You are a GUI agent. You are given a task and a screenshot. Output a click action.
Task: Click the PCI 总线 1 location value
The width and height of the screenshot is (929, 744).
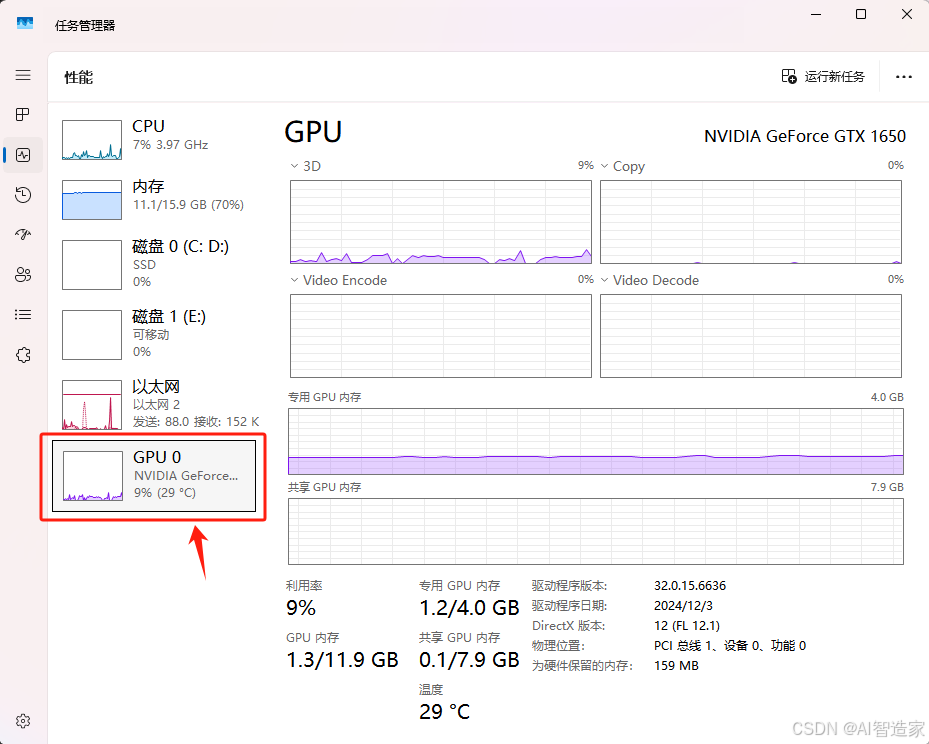click(x=730, y=646)
